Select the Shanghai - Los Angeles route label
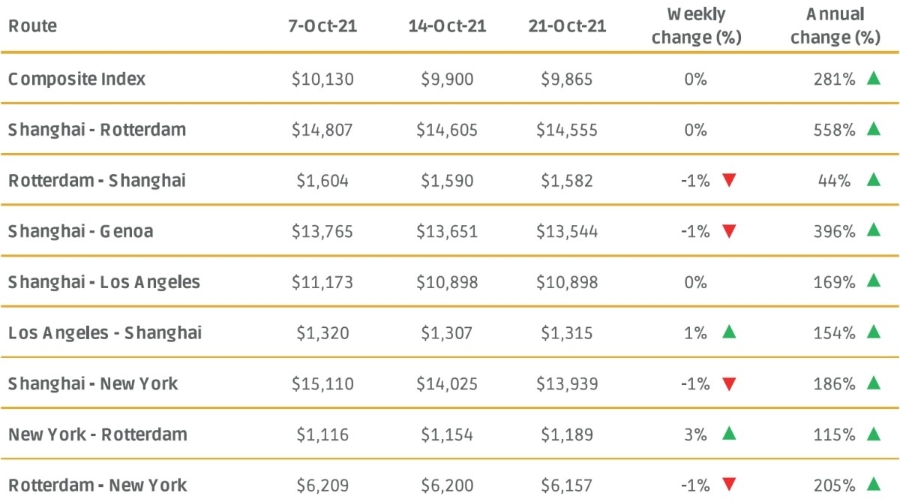Image resolution: width=900 pixels, height=502 pixels. 104,281
